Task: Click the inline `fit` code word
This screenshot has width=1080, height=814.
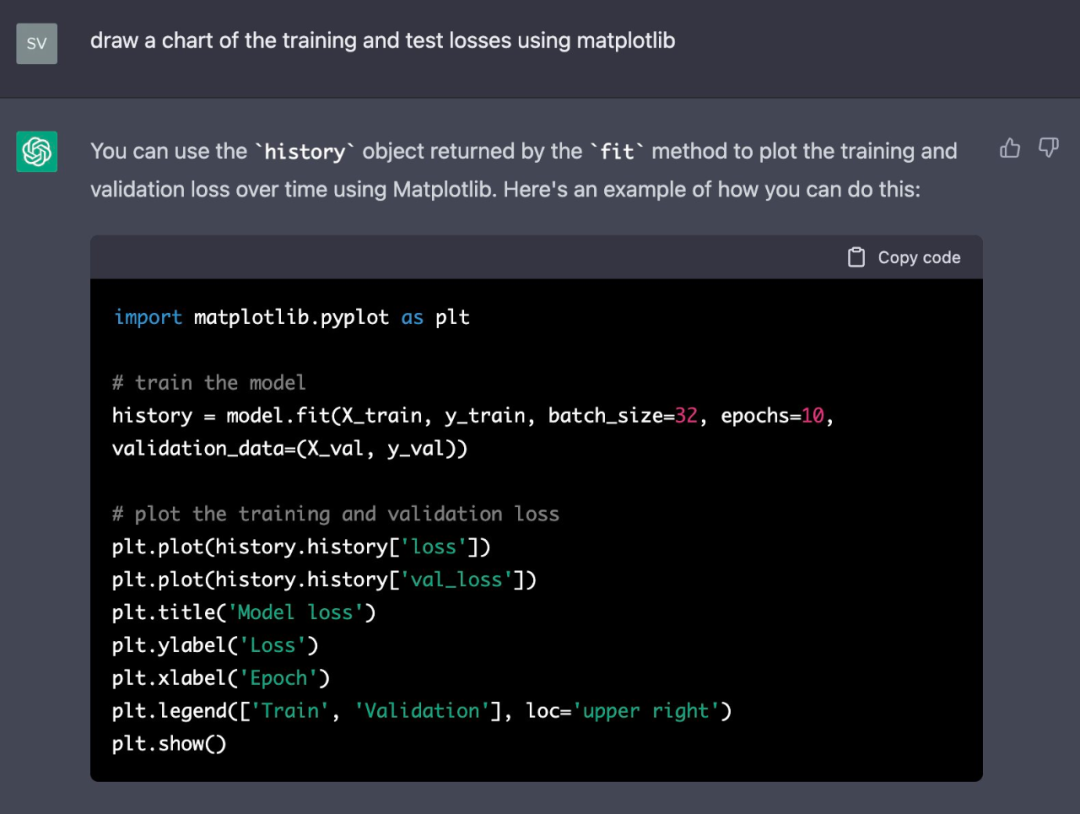Action: click(617, 152)
